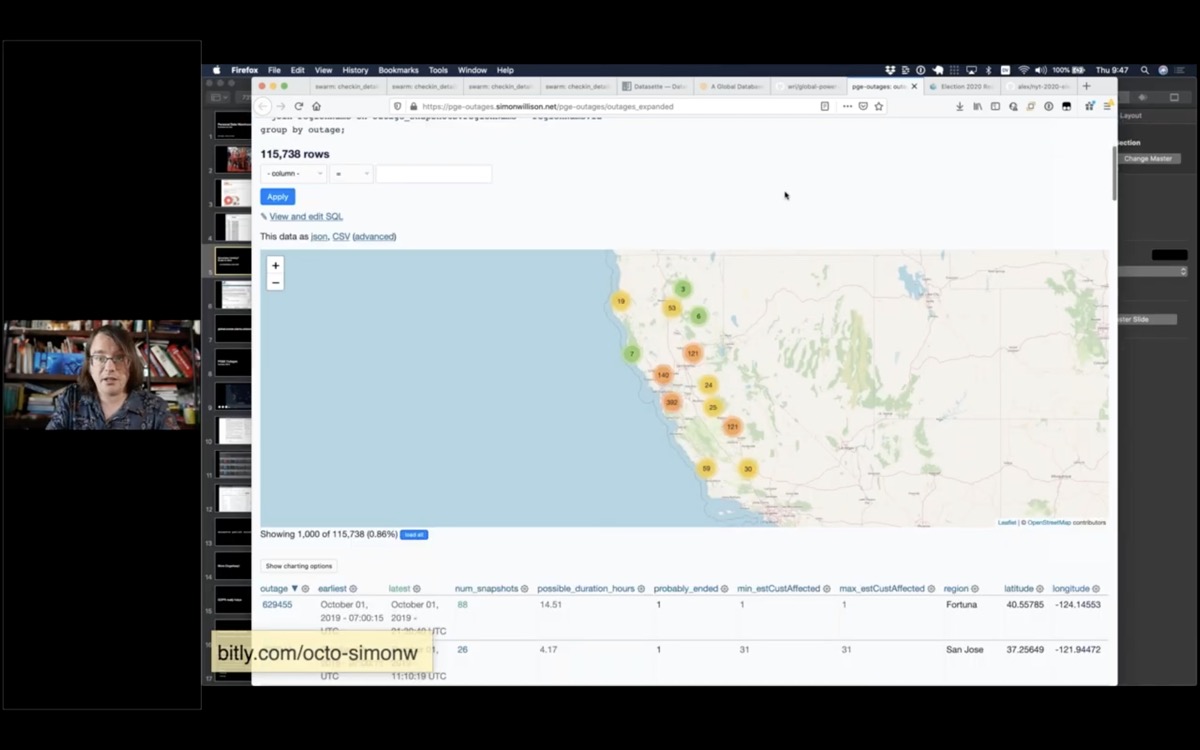
Task: Click Change Master button in Keynote
Action: click(x=1147, y=159)
